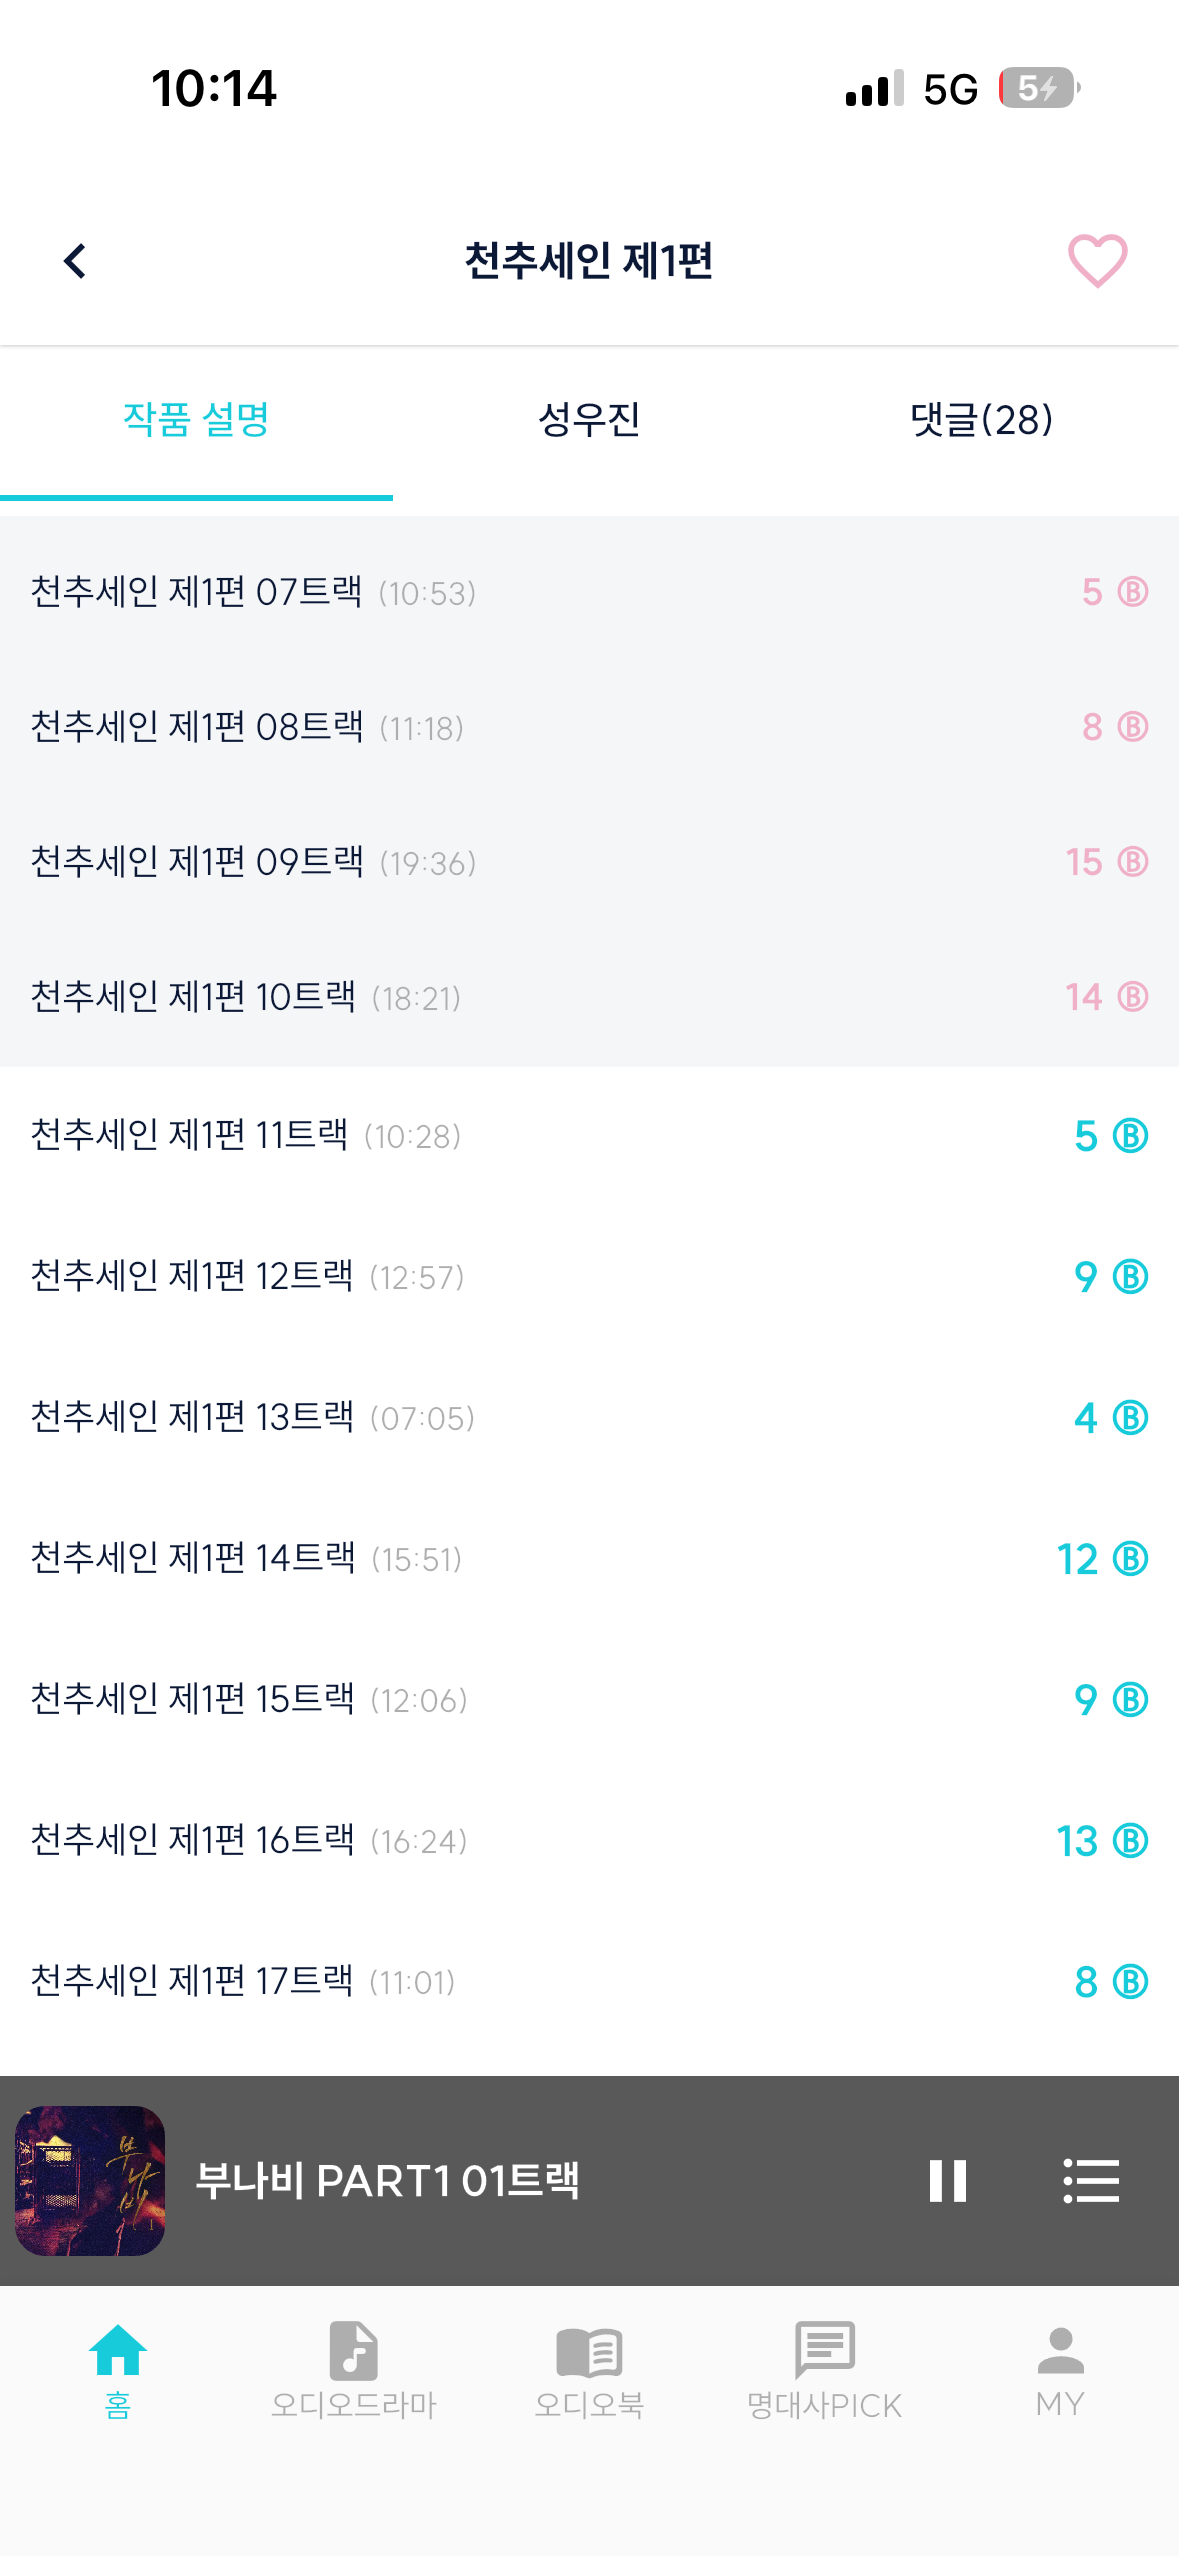Pause the playing 부나비 track

pos(947,2181)
